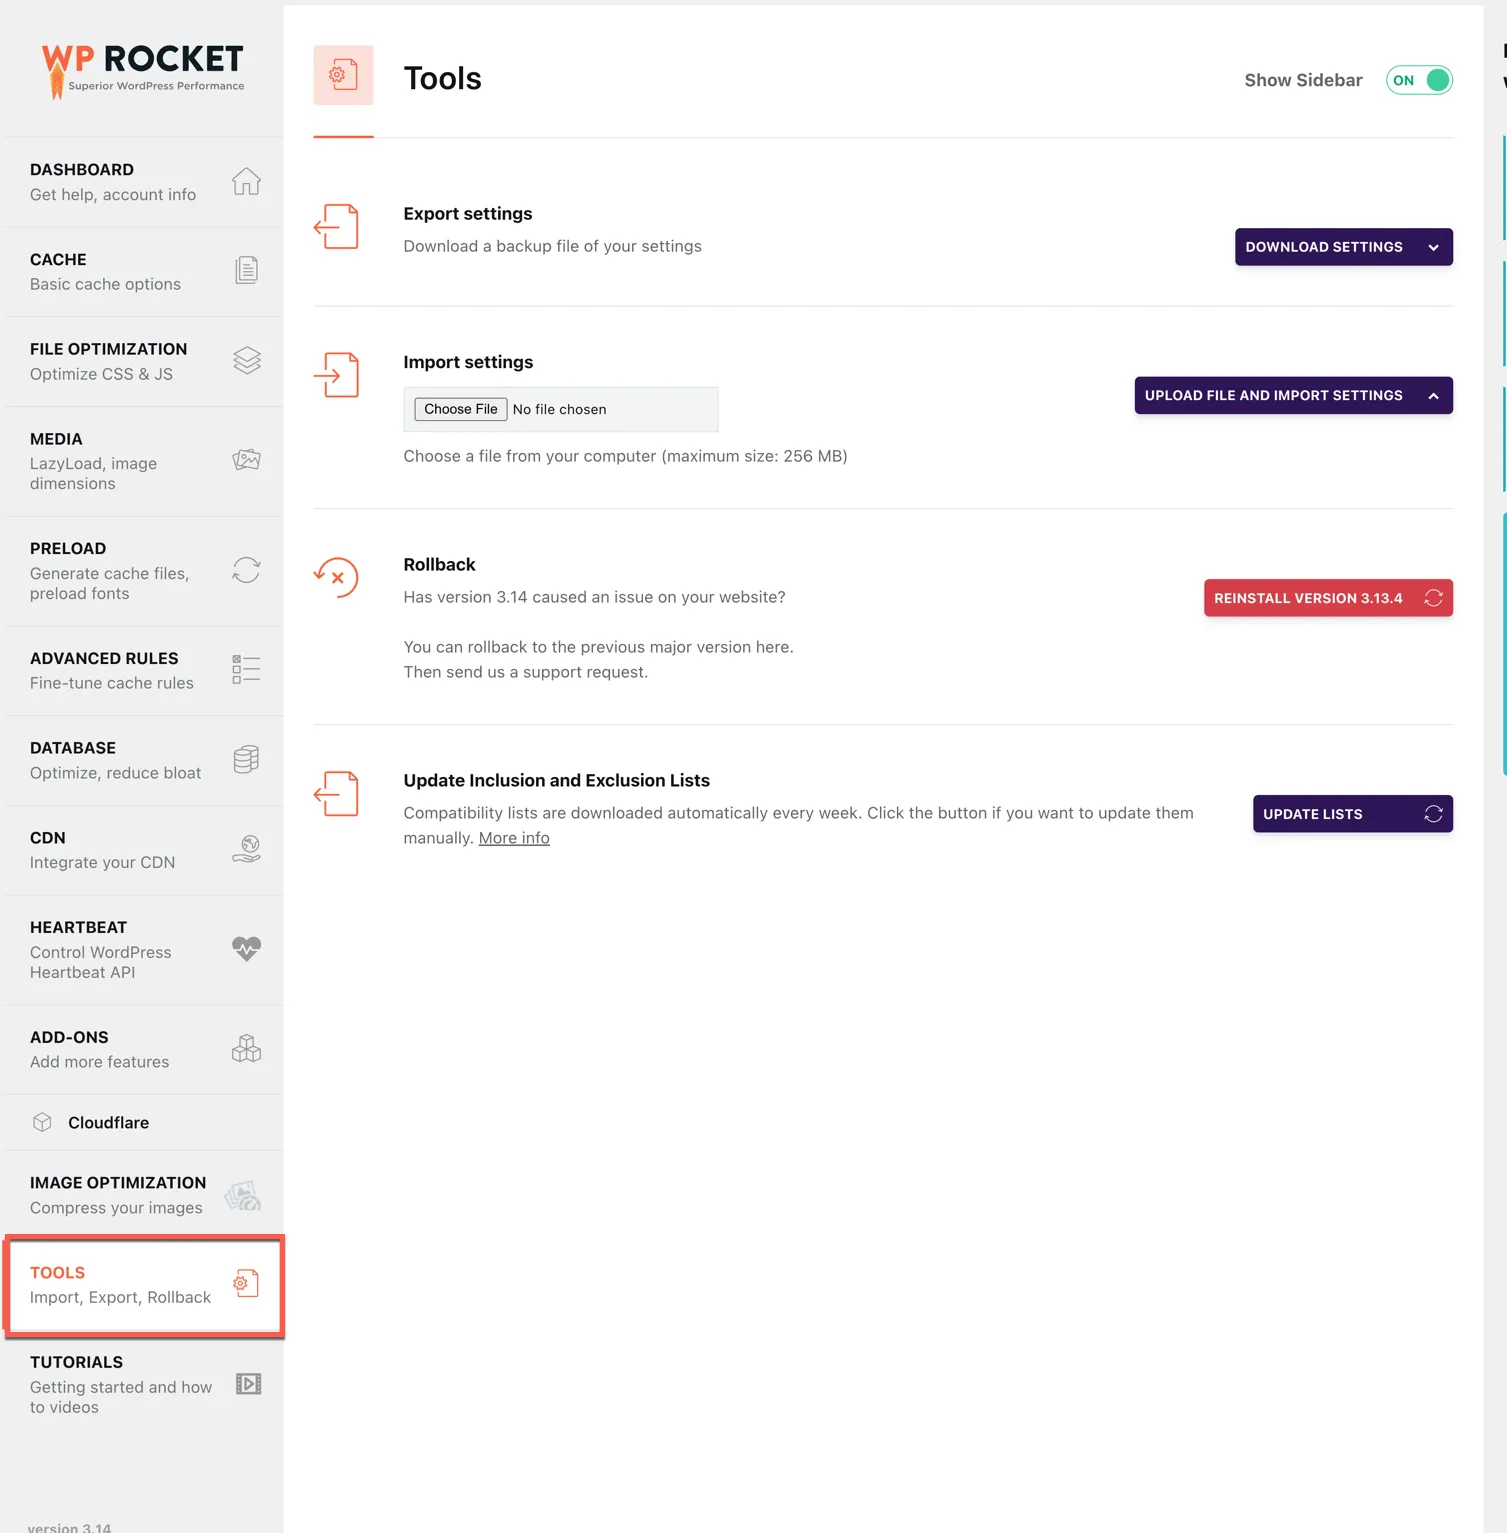Click the Update Lists button
Screen dimensions: 1507x1533
tap(1352, 813)
